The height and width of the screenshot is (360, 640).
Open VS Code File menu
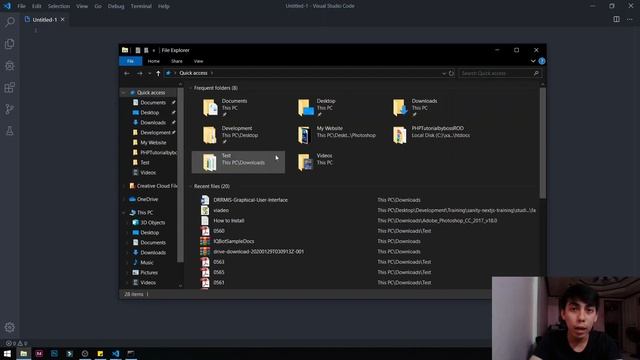click(21, 6)
